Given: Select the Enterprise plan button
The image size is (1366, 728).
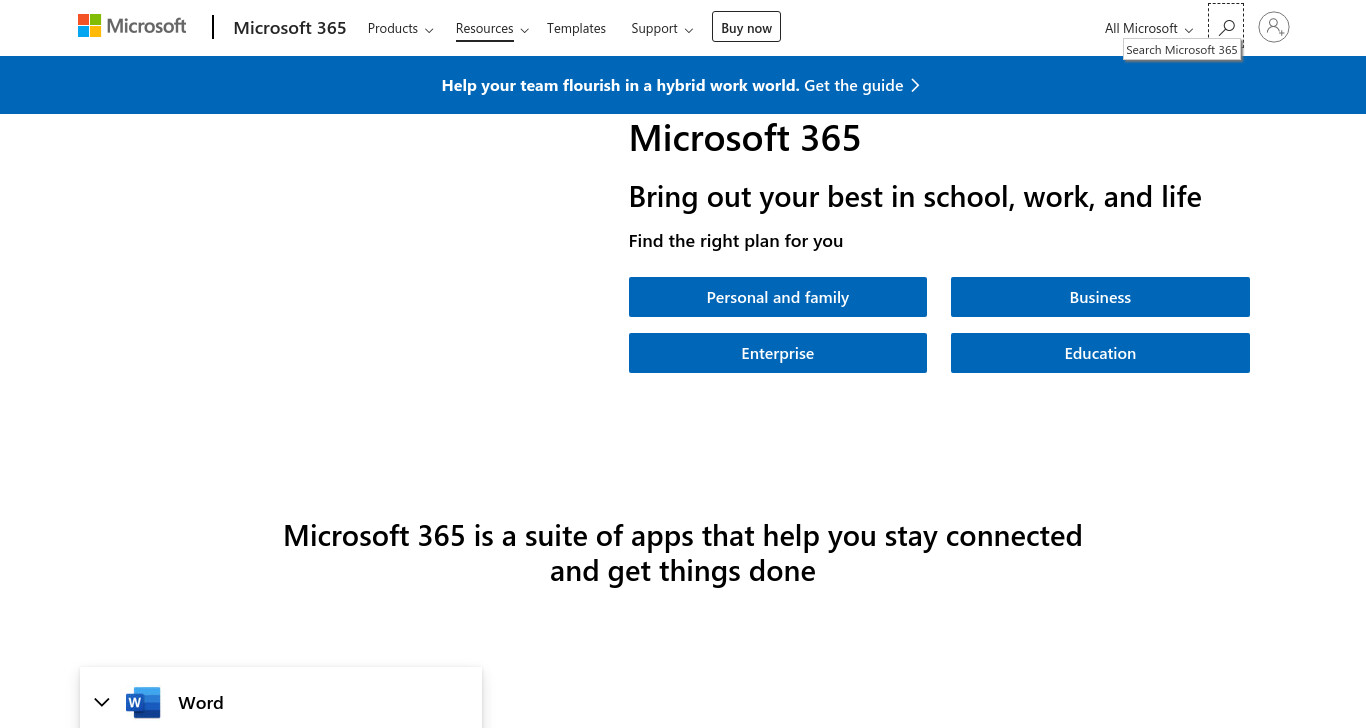Looking at the screenshot, I should [778, 353].
